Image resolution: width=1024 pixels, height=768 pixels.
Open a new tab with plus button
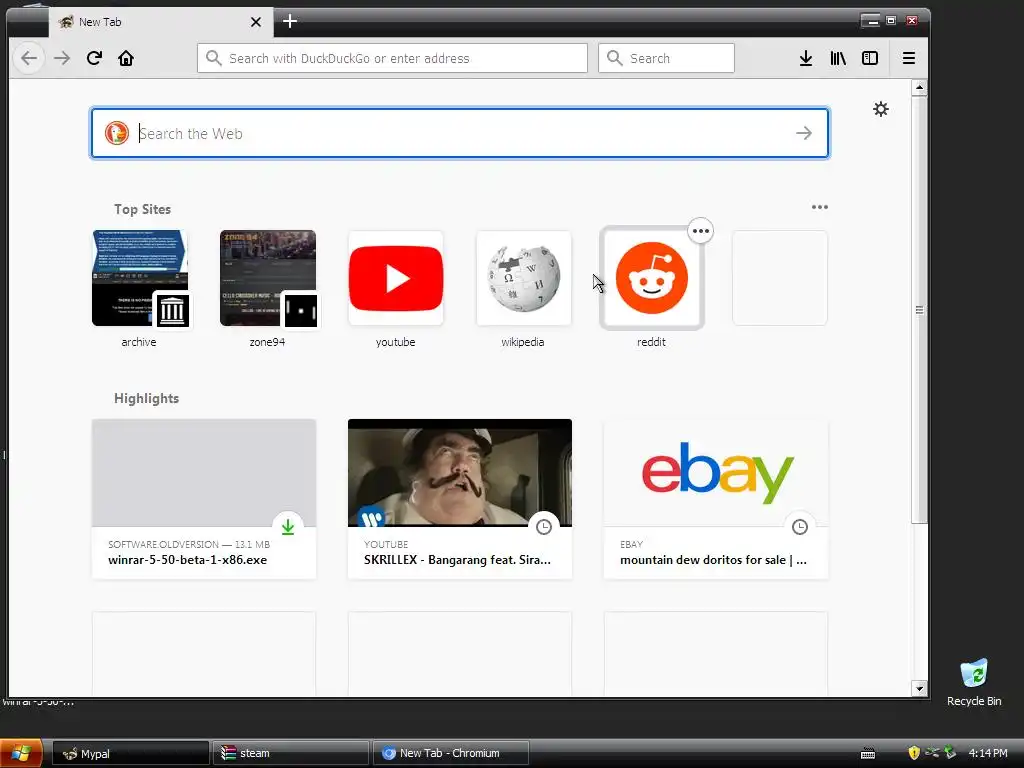click(290, 22)
